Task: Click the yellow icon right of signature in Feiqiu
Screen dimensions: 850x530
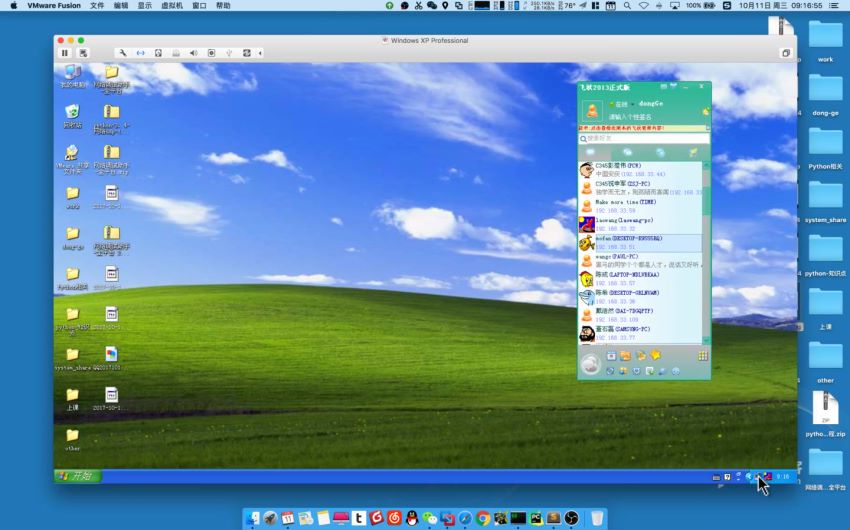Action: pyautogui.click(x=705, y=112)
